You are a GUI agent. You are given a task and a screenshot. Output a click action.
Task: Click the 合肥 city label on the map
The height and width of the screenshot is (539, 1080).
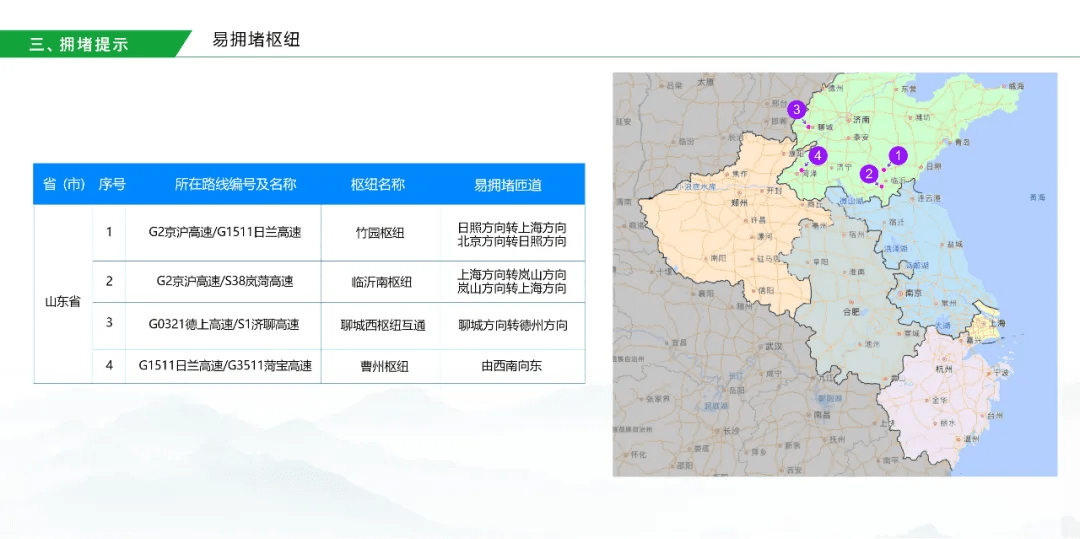[x=851, y=312]
